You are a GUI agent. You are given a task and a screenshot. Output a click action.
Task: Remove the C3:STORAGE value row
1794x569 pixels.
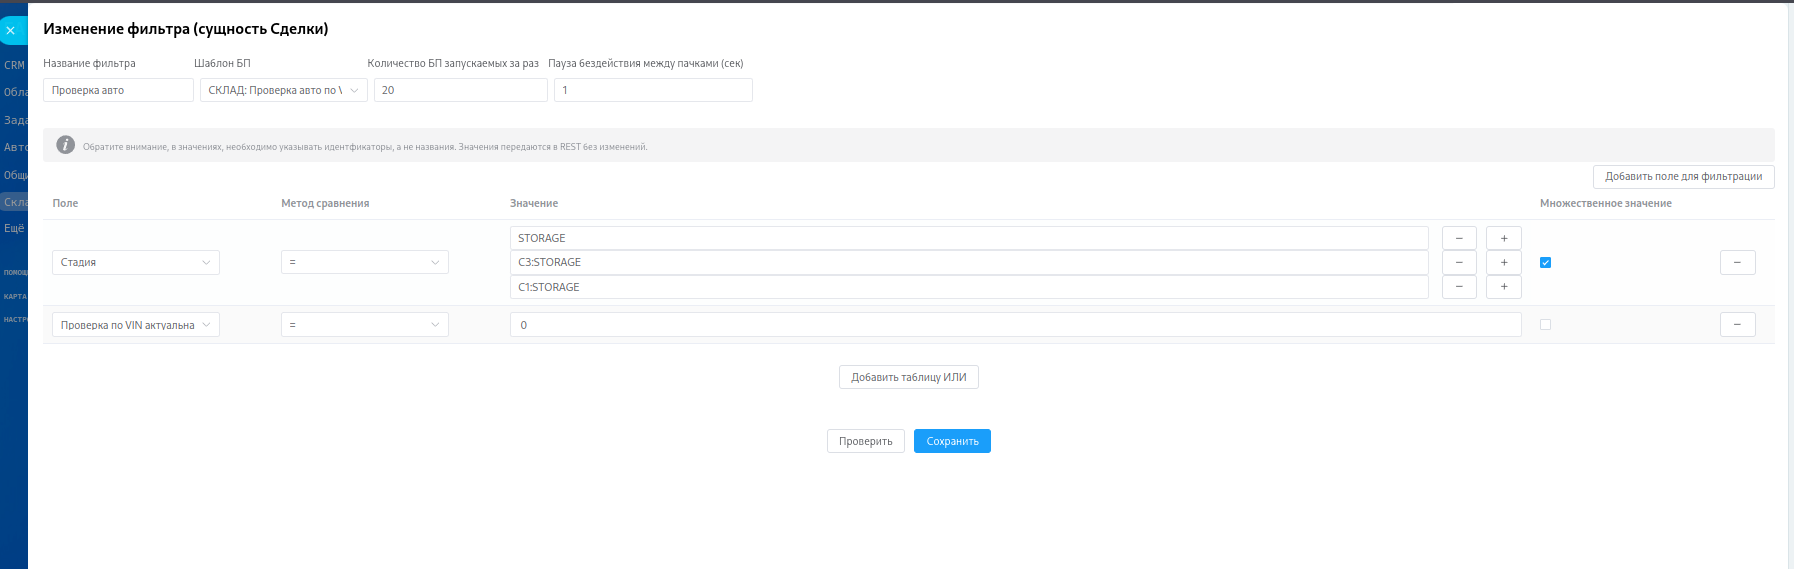[x=1459, y=262]
